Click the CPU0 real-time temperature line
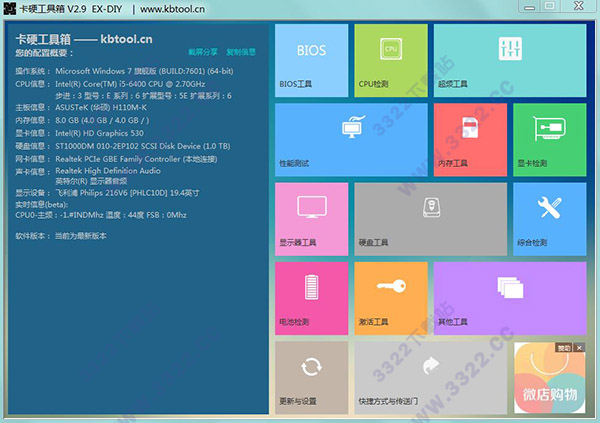The image size is (600, 423). pyautogui.click(x=101, y=215)
